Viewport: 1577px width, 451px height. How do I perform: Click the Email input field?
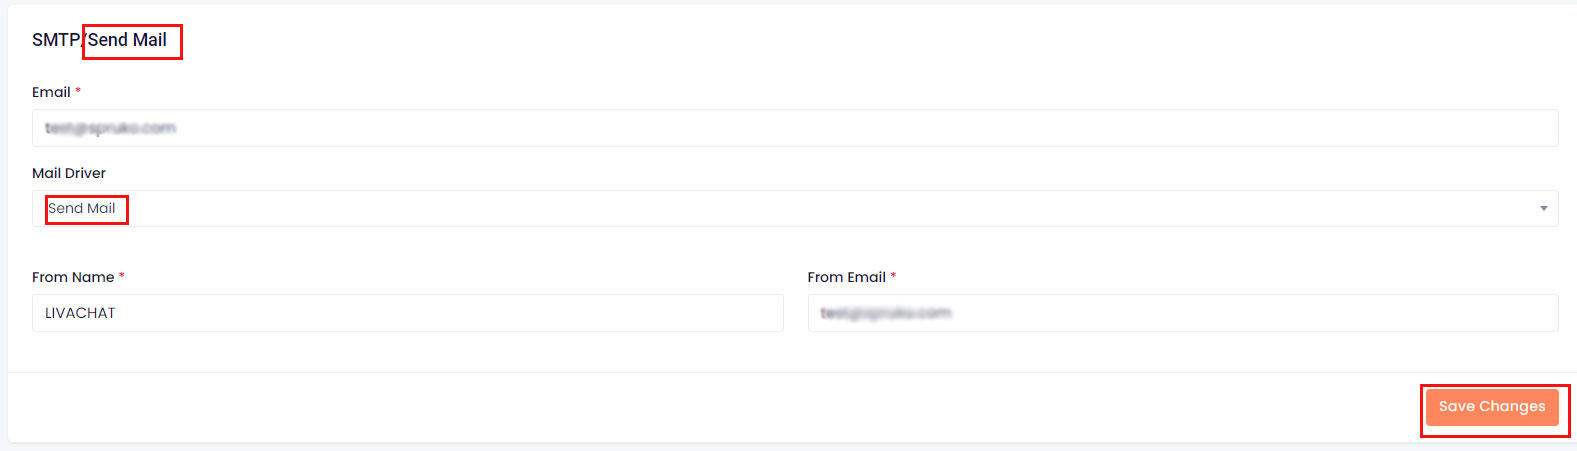795,128
